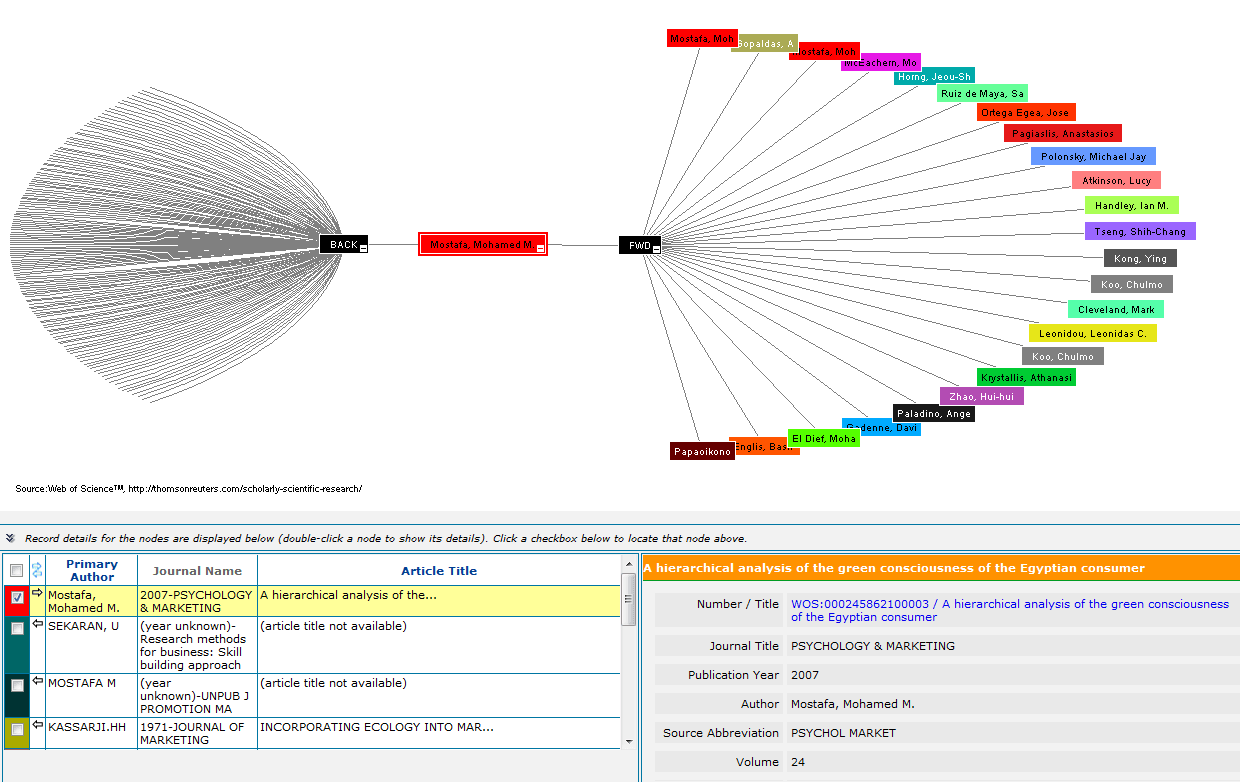Select the teal Horng, Jeou-Sh node
The width and height of the screenshot is (1240, 782).
click(x=934, y=76)
